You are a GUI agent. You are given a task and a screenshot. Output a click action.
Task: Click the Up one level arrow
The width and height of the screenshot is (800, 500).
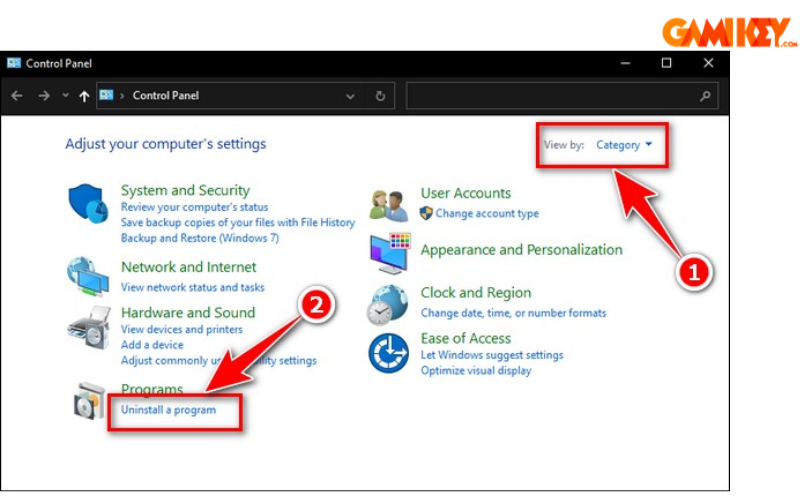[x=84, y=96]
